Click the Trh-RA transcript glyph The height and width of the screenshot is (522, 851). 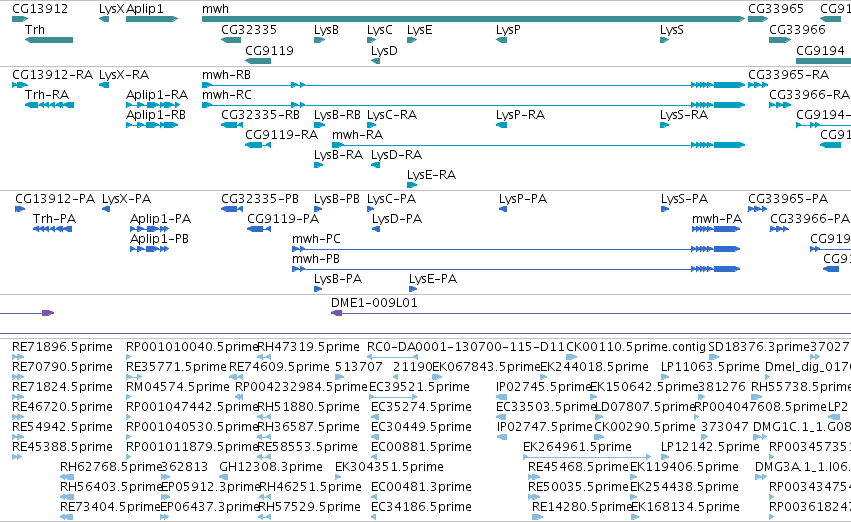[49, 105]
